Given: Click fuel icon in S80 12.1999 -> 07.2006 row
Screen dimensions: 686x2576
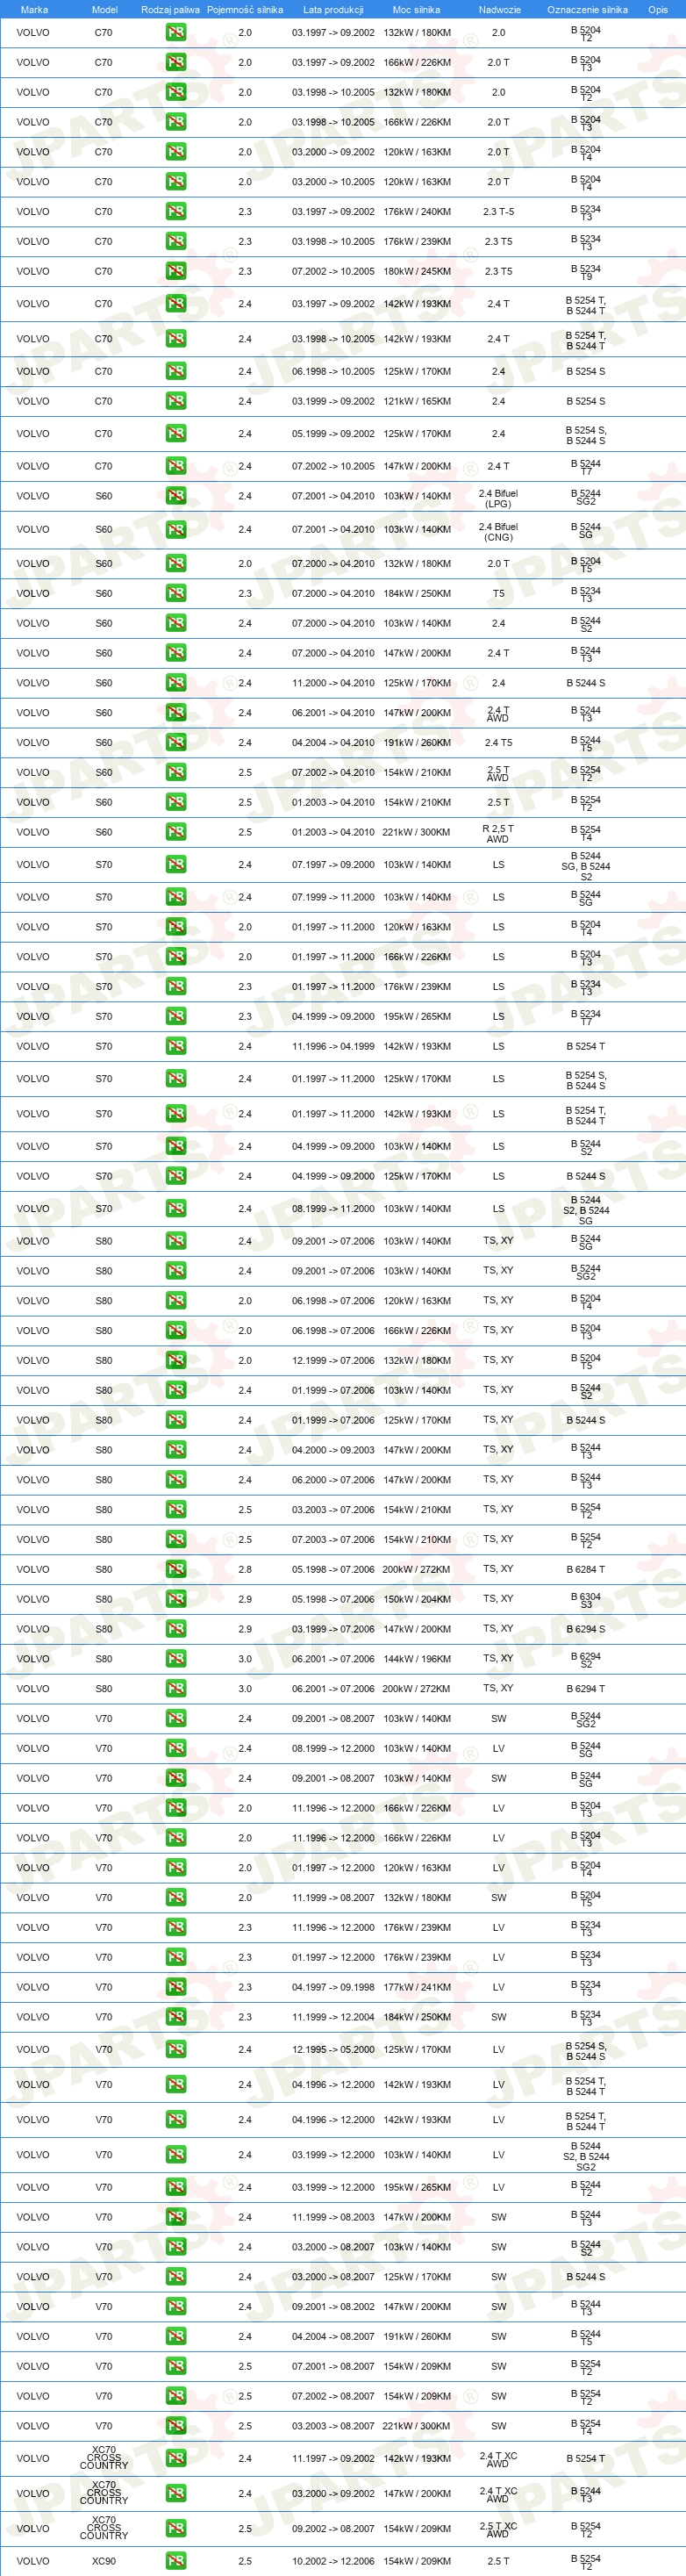Looking at the screenshot, I should 176,1360.
